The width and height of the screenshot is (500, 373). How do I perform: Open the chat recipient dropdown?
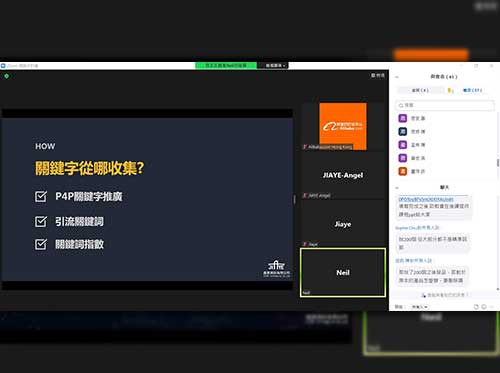click(x=420, y=307)
